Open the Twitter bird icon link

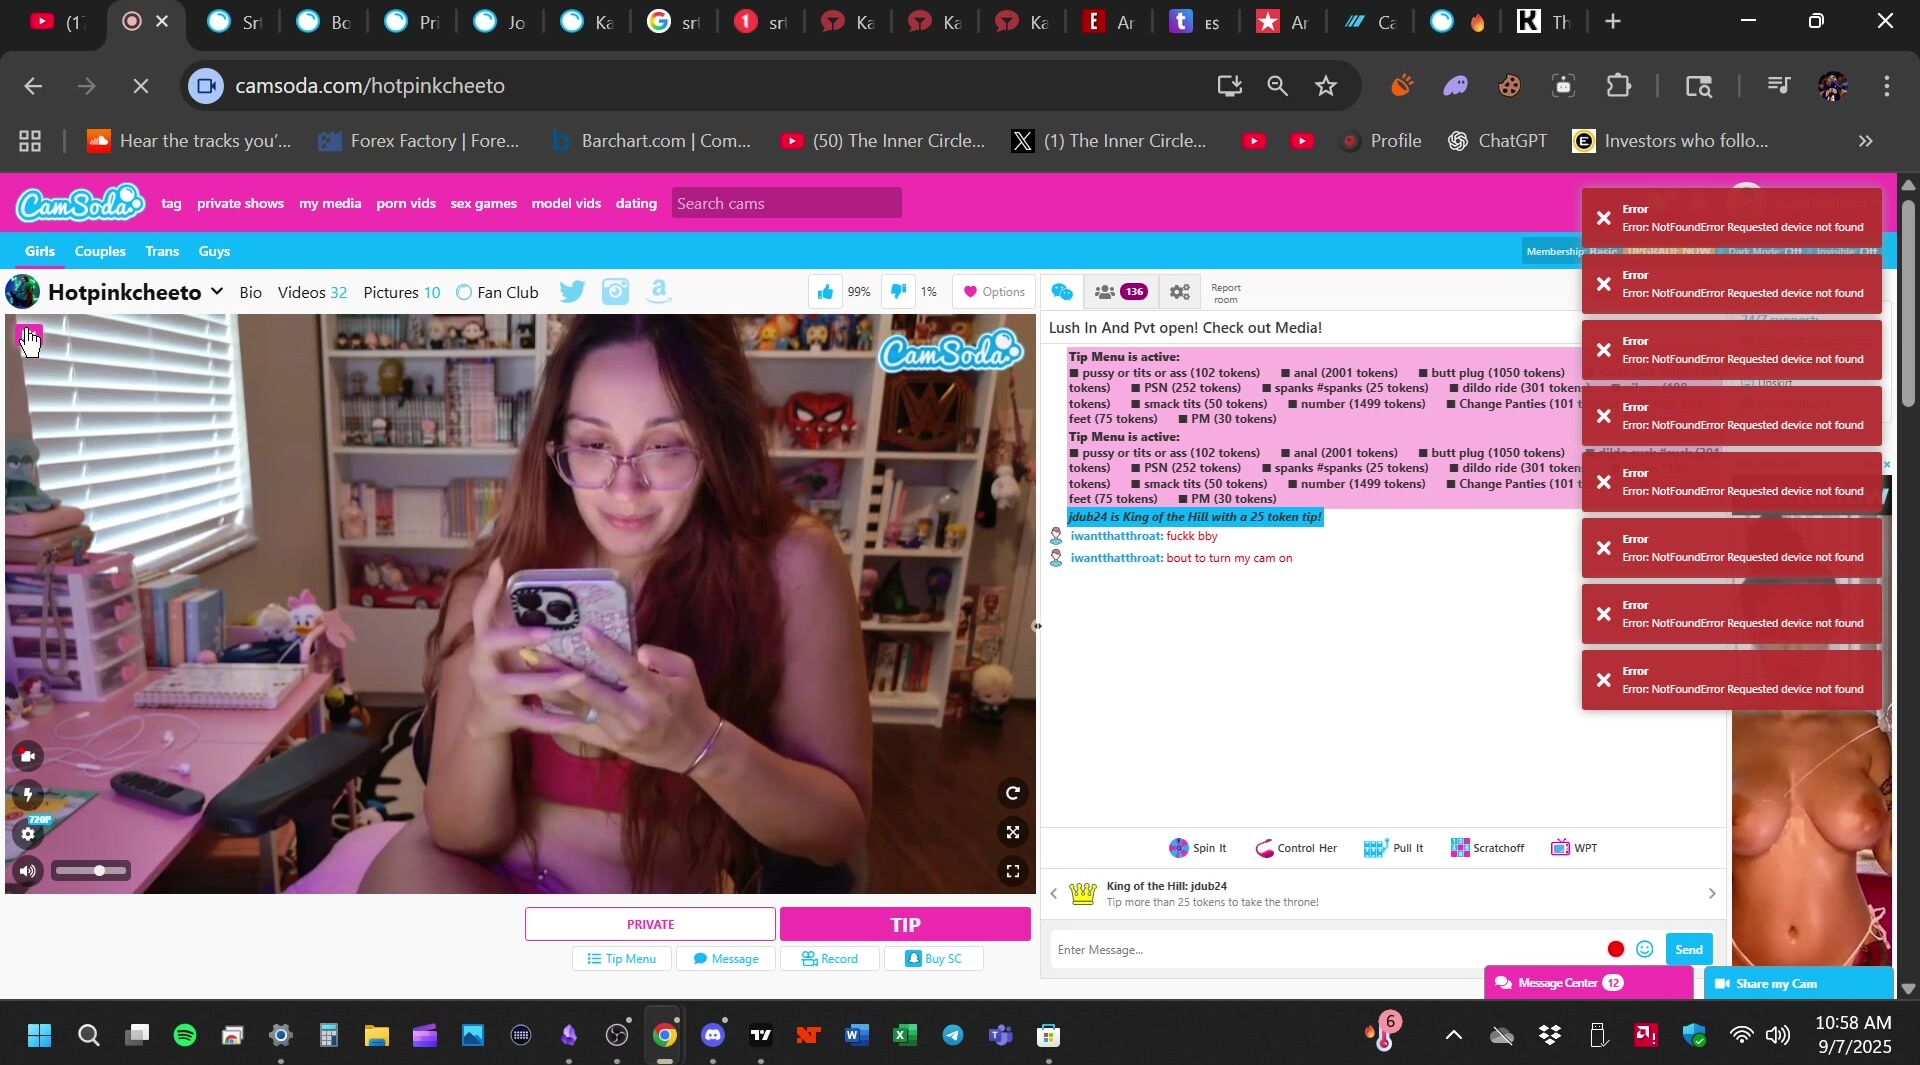pos(572,292)
